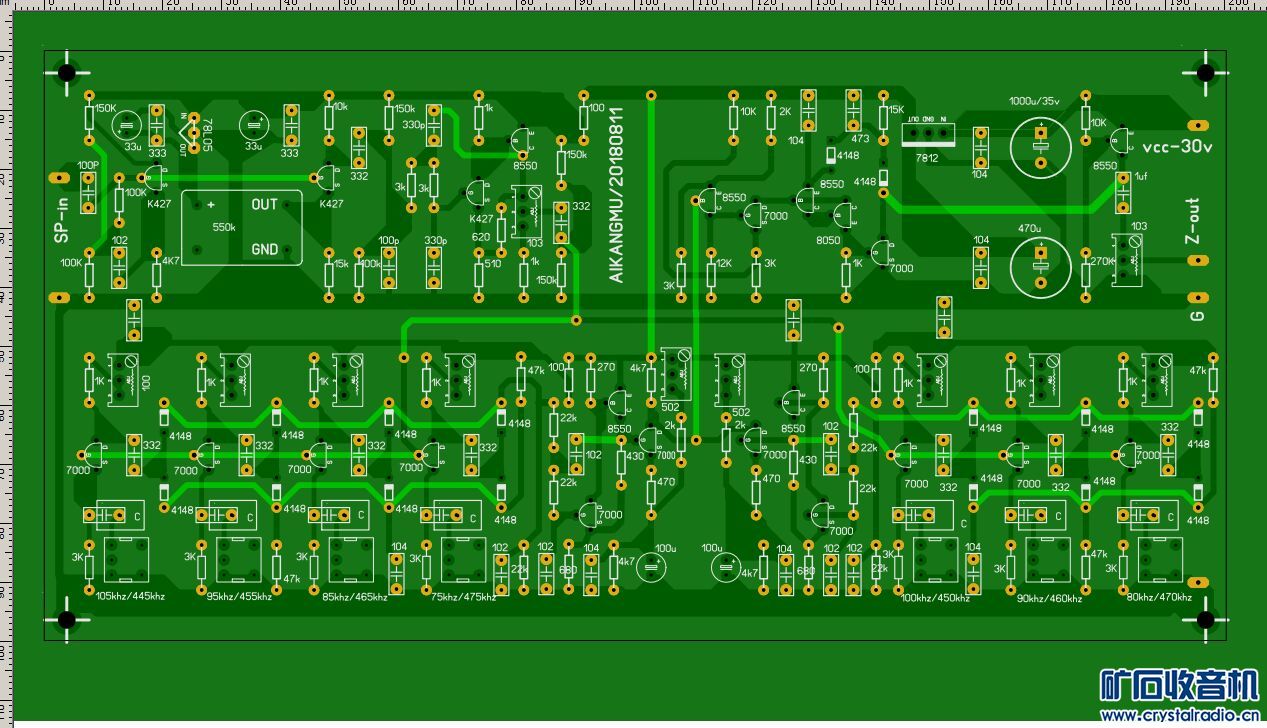
Task: Select the OUT label on 550k module
Action: [x=265, y=205]
